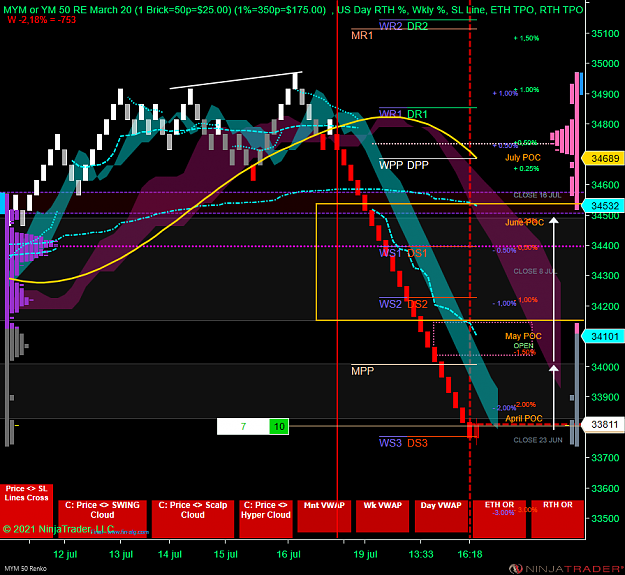
Task: Click the cyan 34101 price marker
Action: click(x=603, y=336)
